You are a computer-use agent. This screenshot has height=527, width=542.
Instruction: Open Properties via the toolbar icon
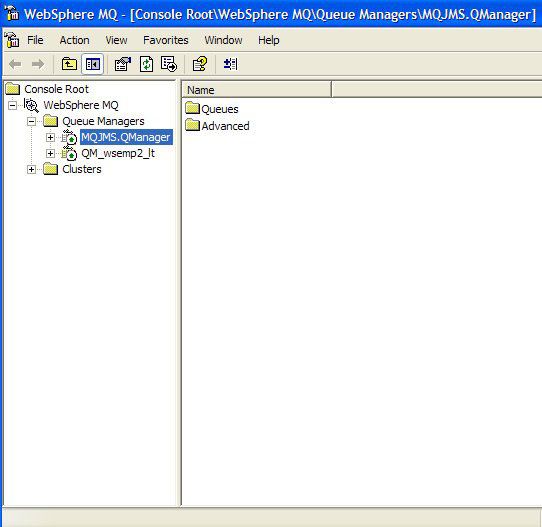click(123, 64)
